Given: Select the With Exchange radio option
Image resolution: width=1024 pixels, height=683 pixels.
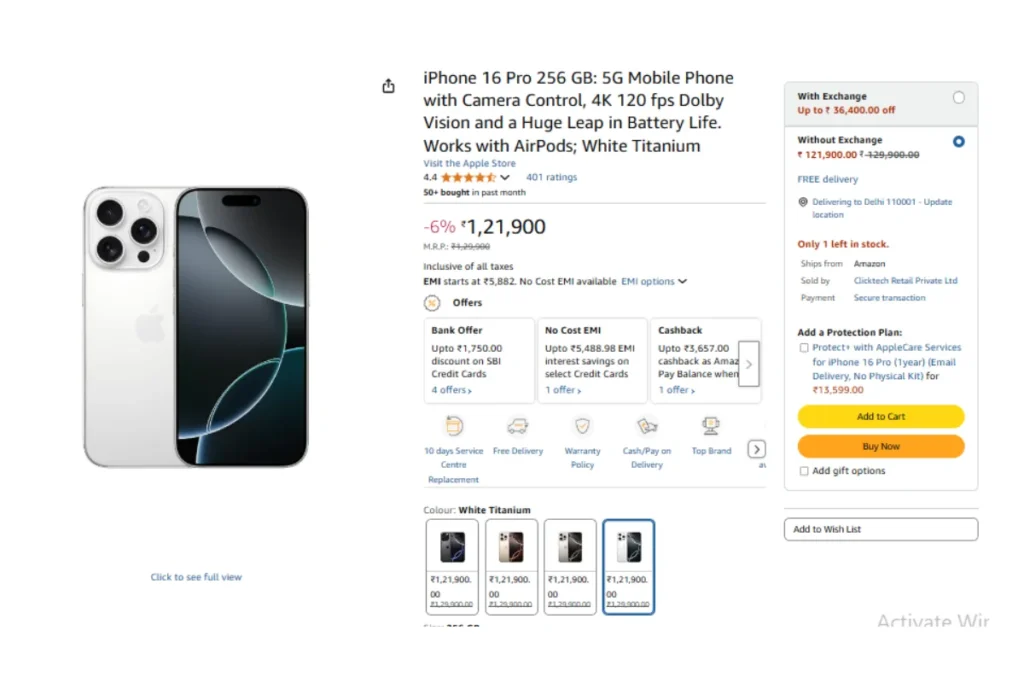Looking at the screenshot, I should [959, 98].
